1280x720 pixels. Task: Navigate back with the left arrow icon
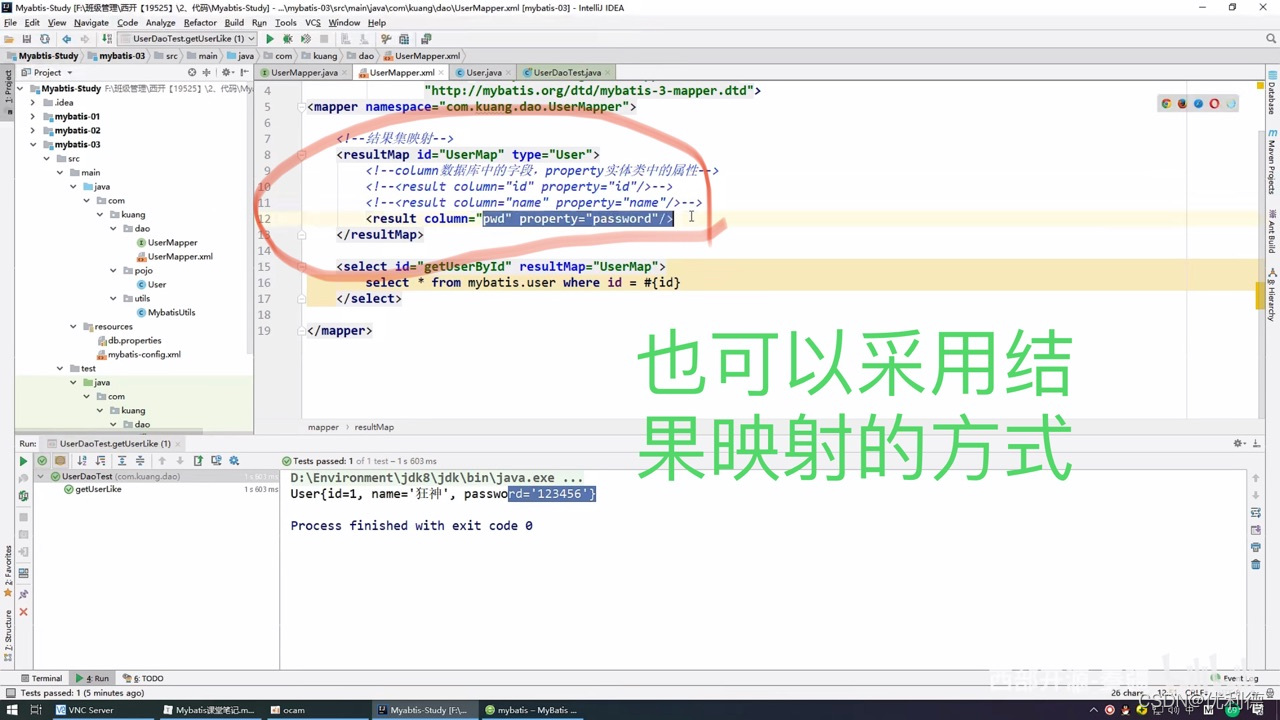pos(66,39)
